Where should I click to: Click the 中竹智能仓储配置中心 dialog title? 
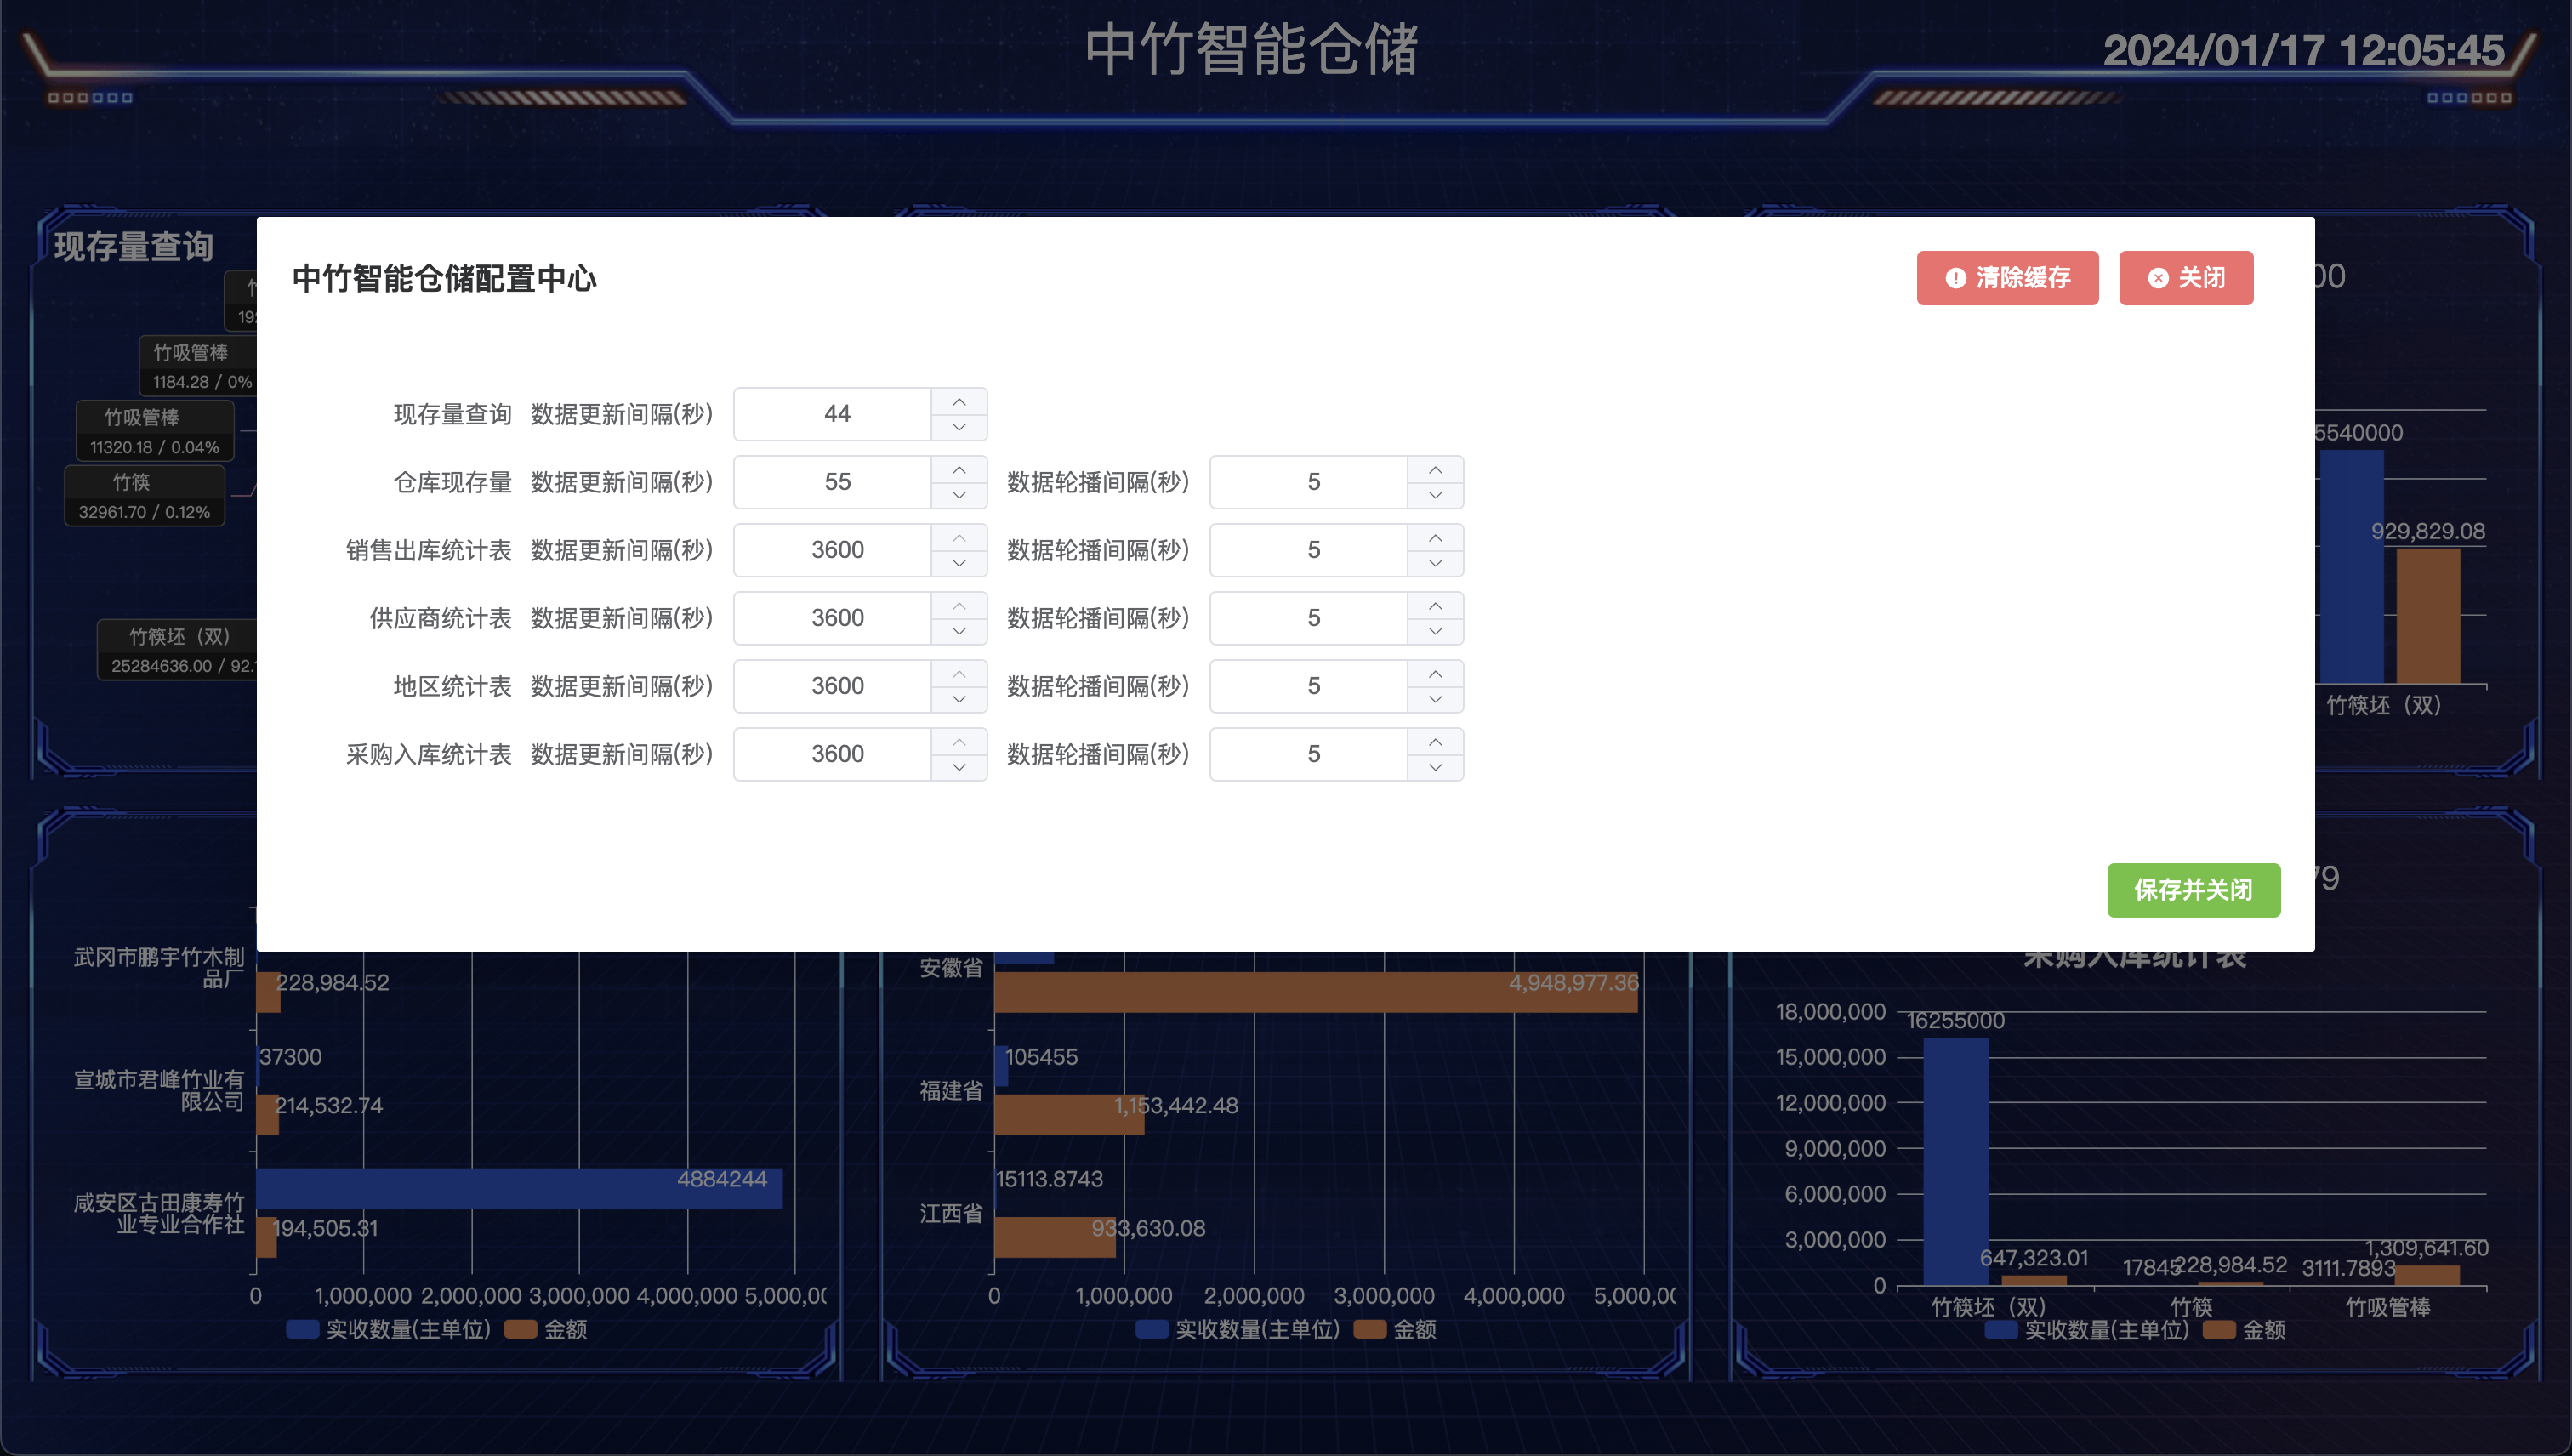click(x=444, y=279)
